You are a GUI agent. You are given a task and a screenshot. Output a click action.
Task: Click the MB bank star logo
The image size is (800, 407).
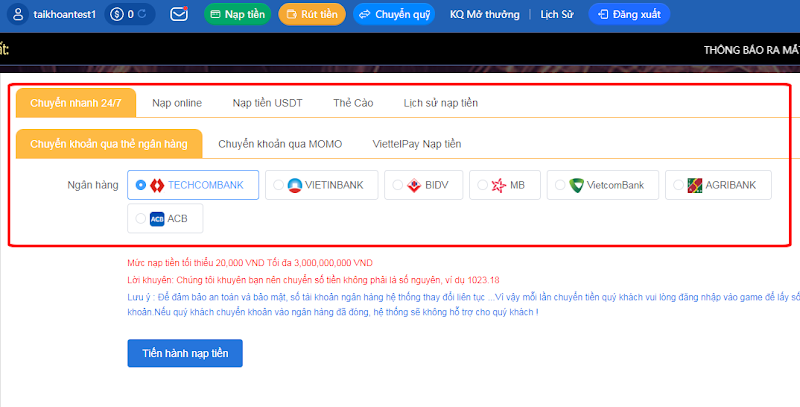click(x=498, y=185)
